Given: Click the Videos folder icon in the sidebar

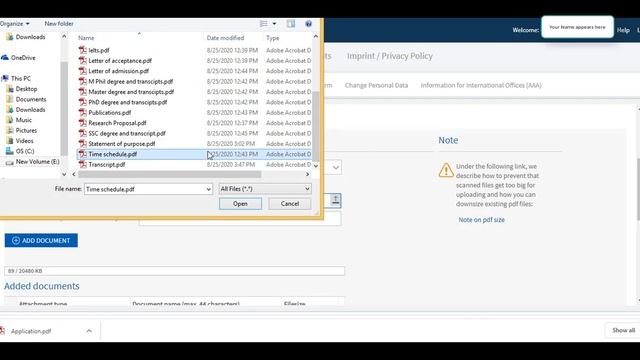Looking at the screenshot, I should tap(10, 141).
